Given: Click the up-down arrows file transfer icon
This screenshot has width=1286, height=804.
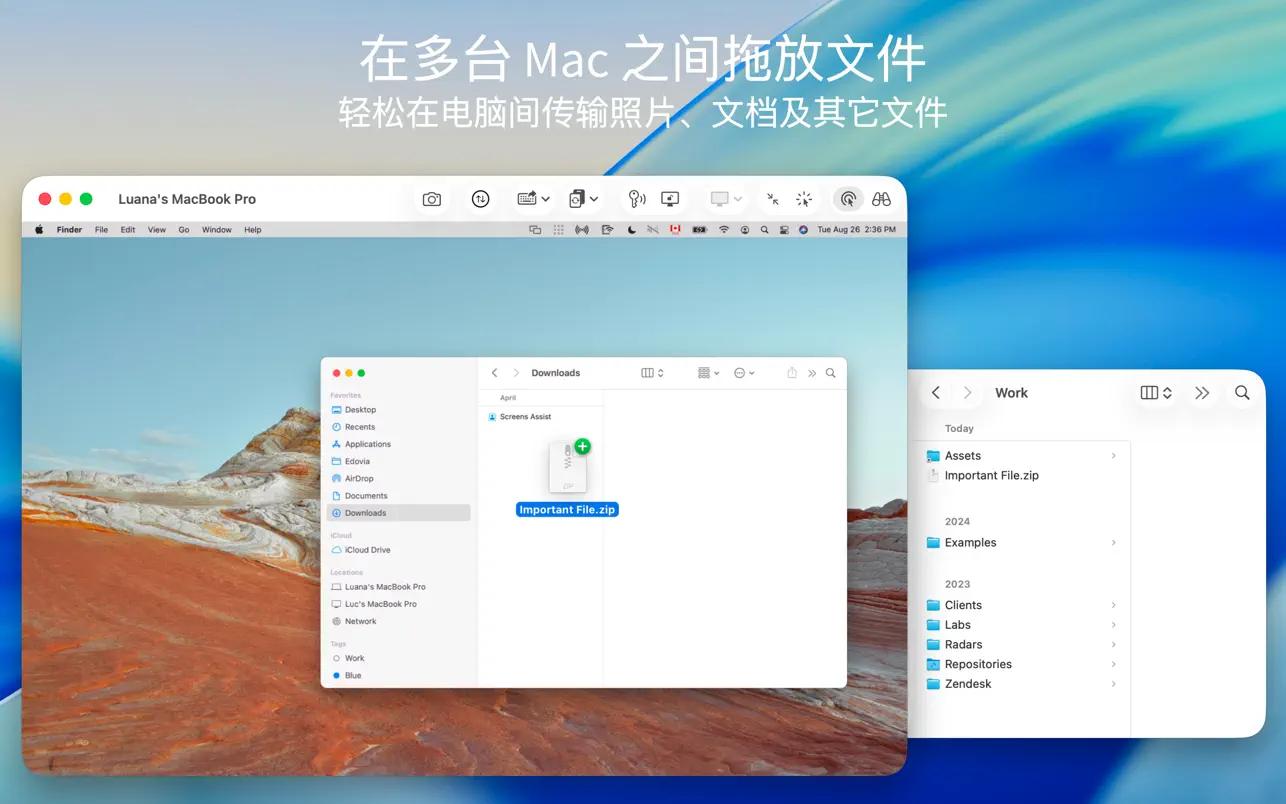Looking at the screenshot, I should (x=481, y=199).
